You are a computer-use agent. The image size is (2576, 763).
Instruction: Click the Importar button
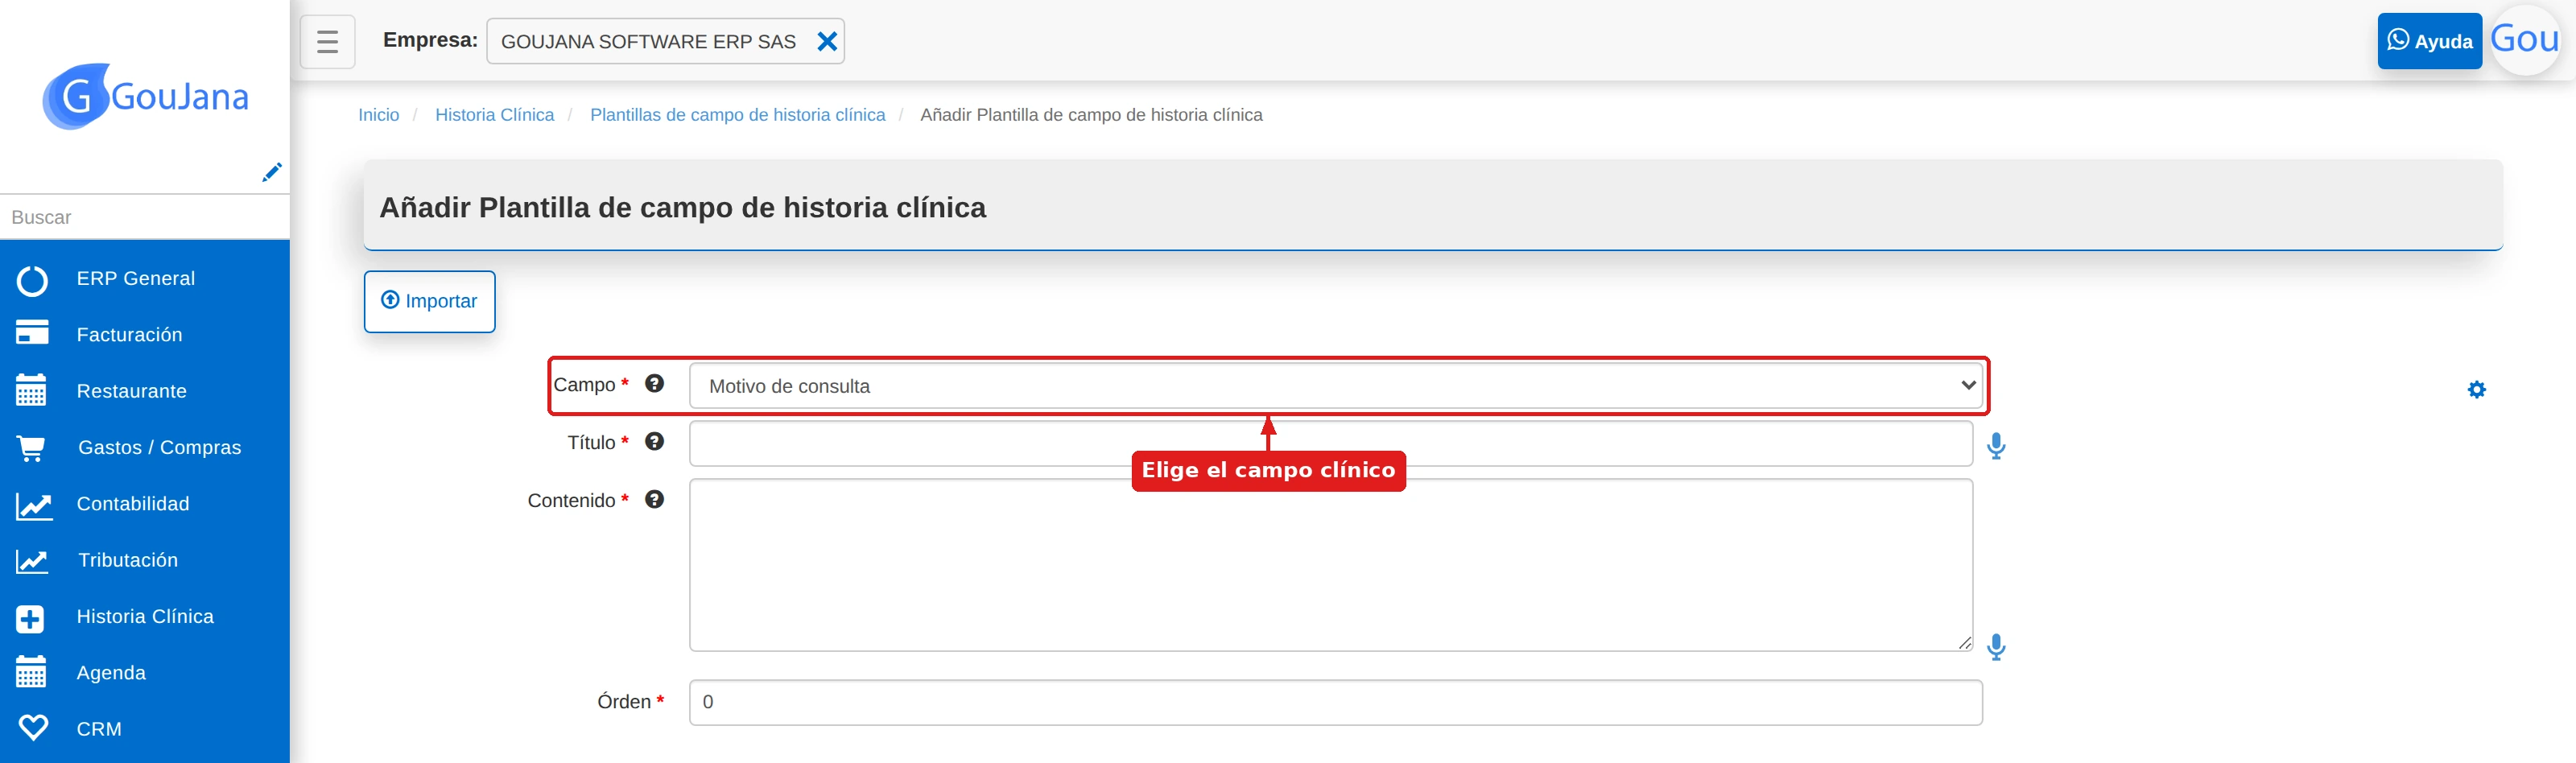429,301
